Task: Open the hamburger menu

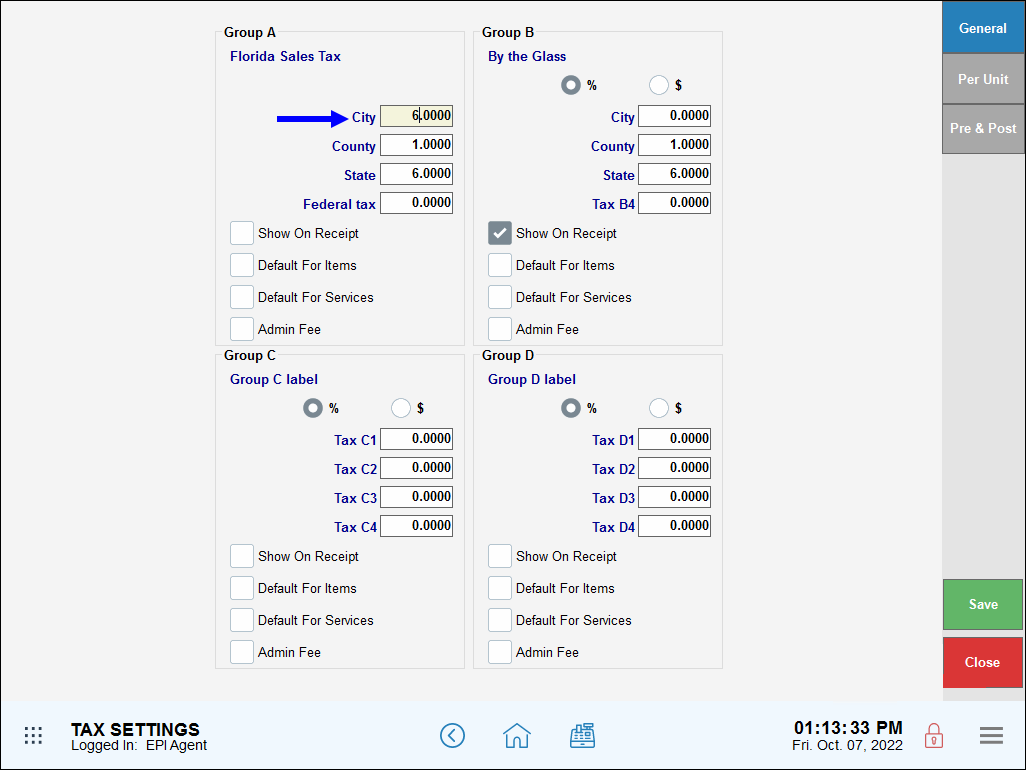Action: (991, 735)
